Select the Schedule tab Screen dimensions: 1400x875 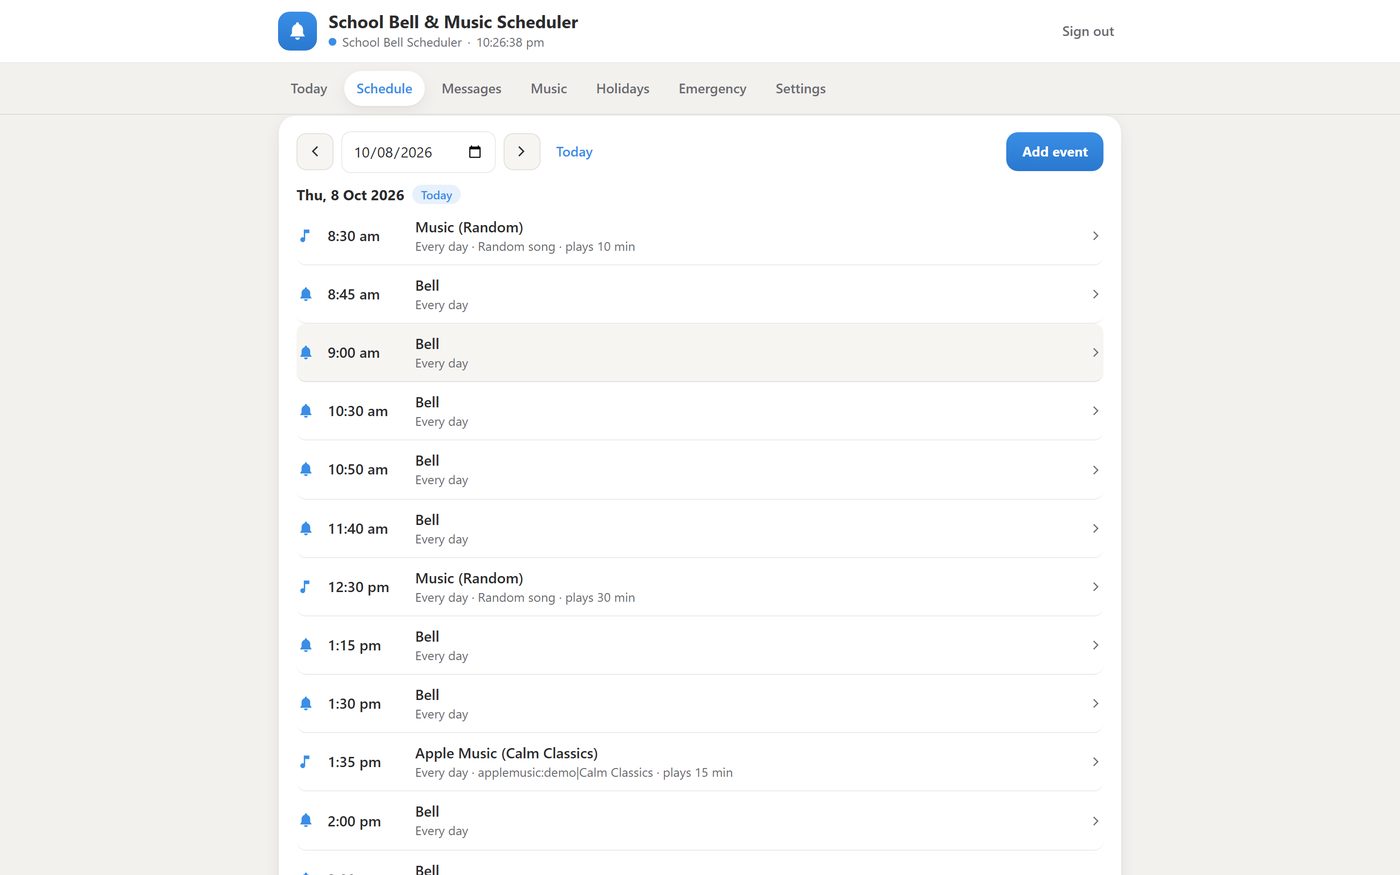(384, 88)
